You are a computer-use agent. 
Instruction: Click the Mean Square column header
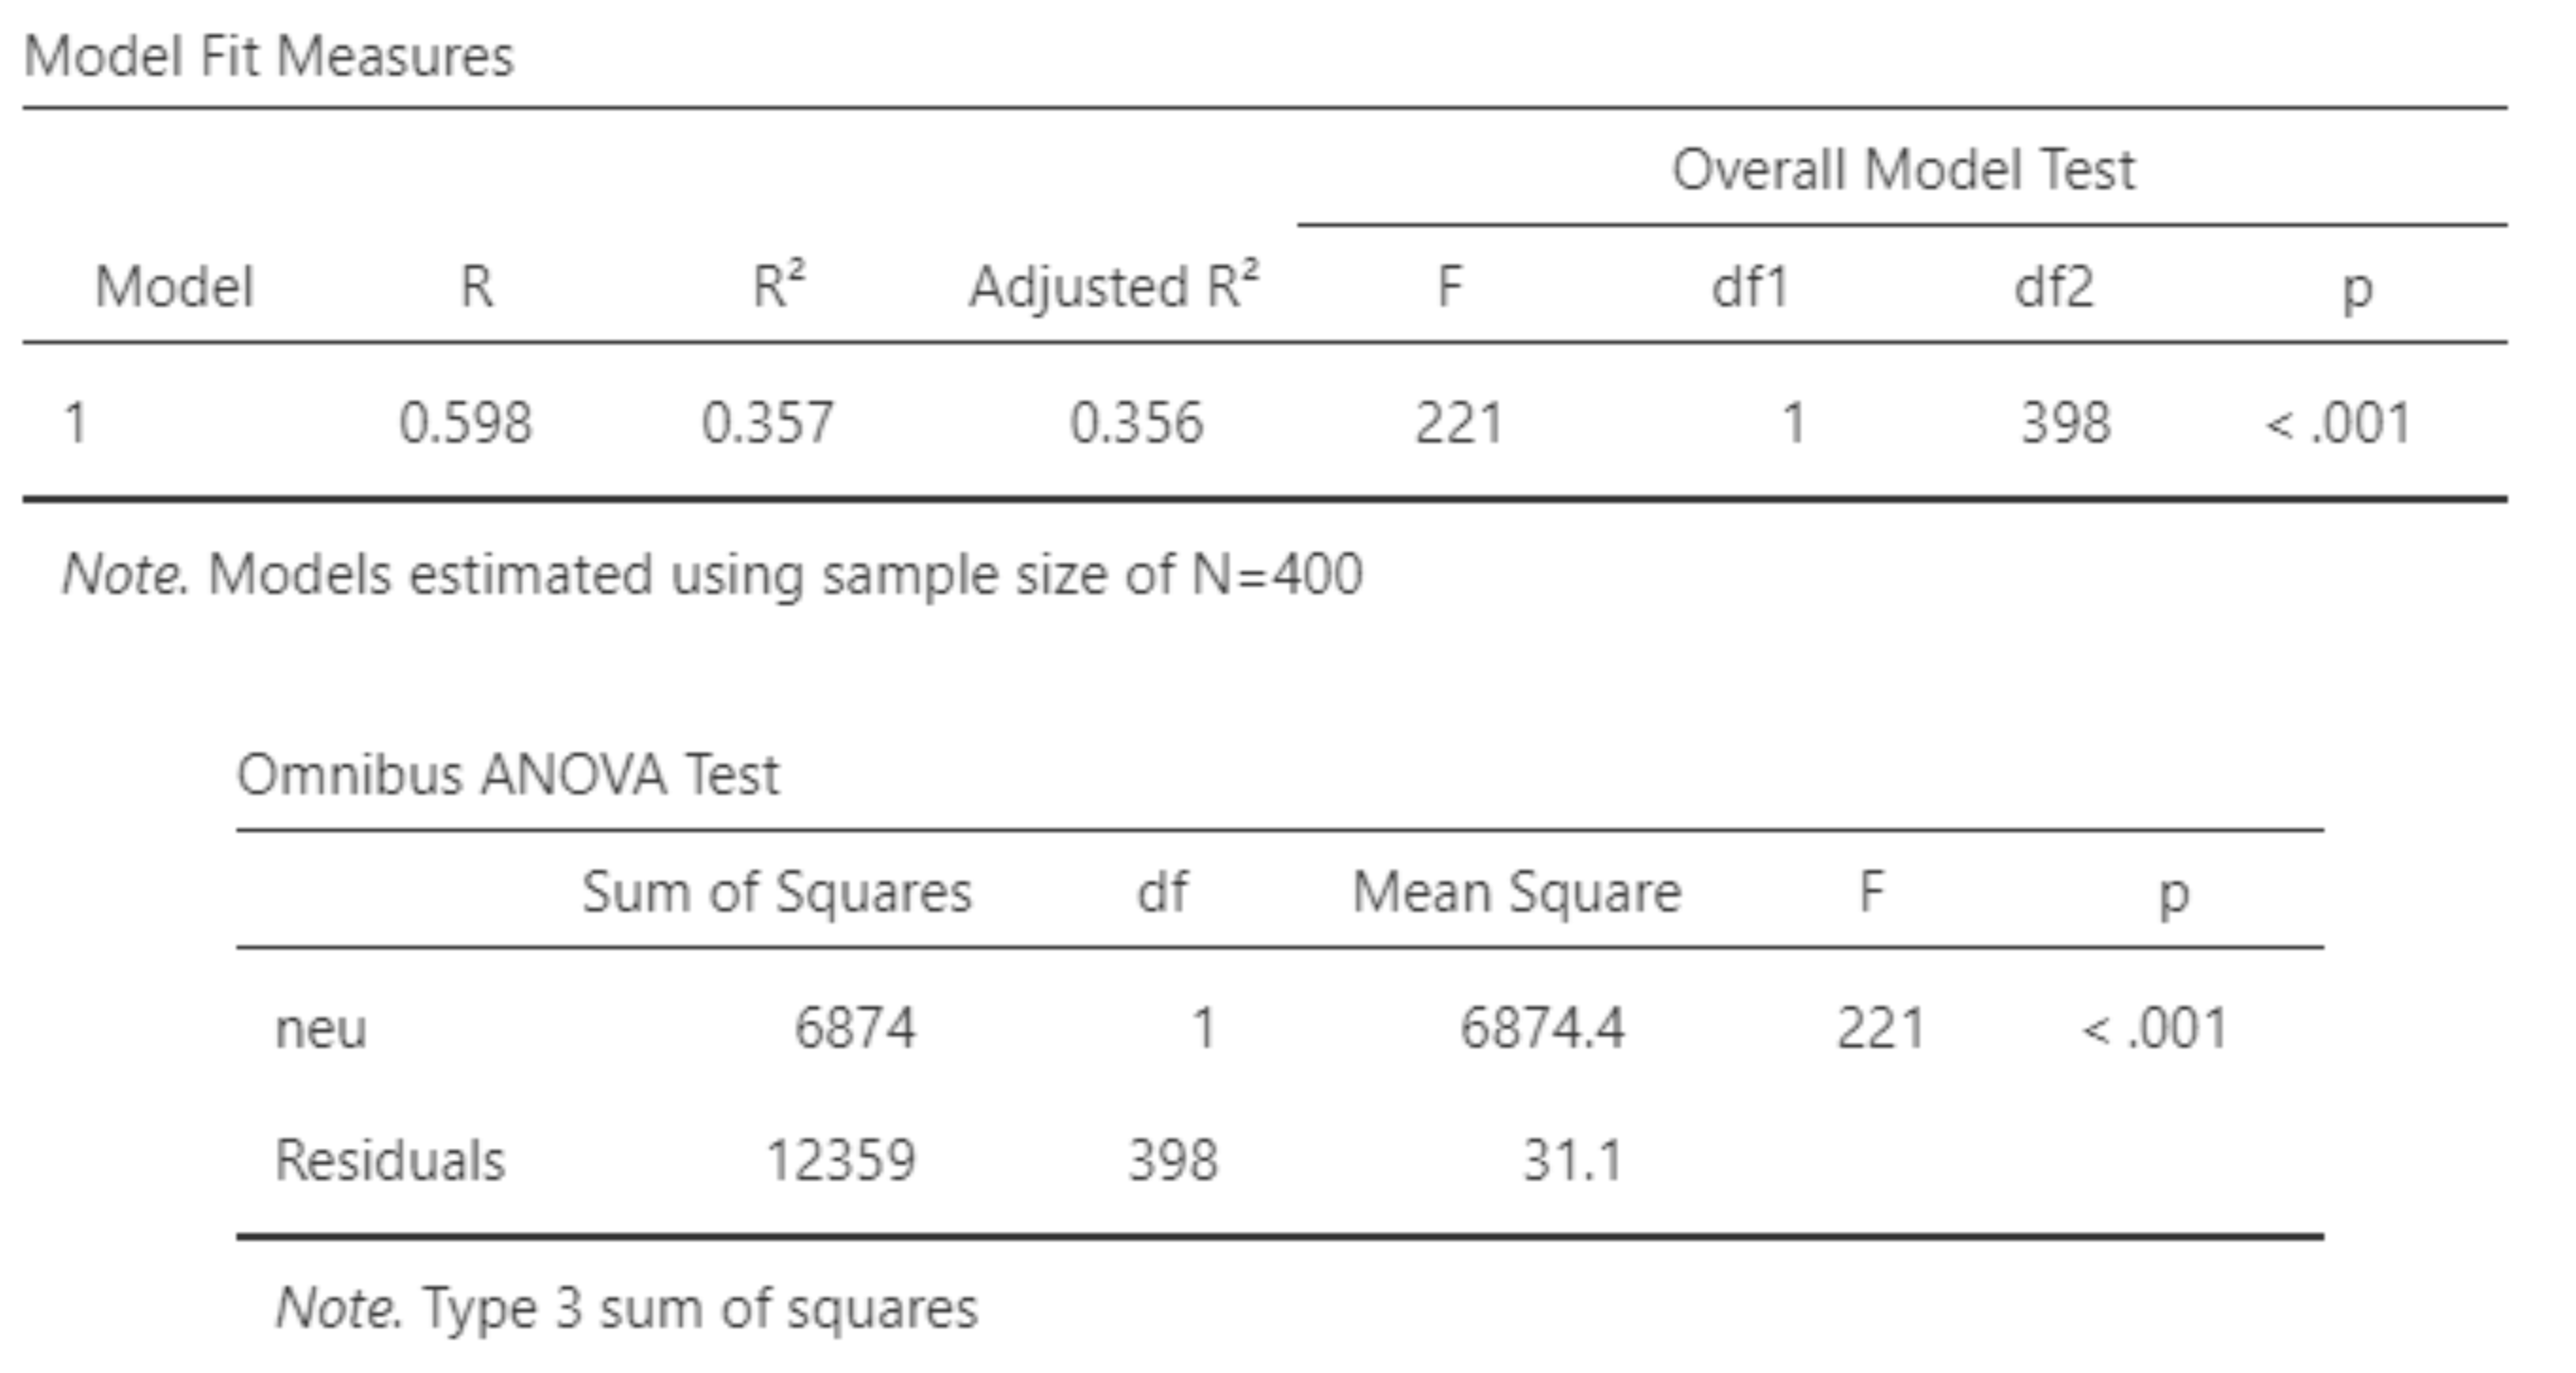pos(1516,891)
